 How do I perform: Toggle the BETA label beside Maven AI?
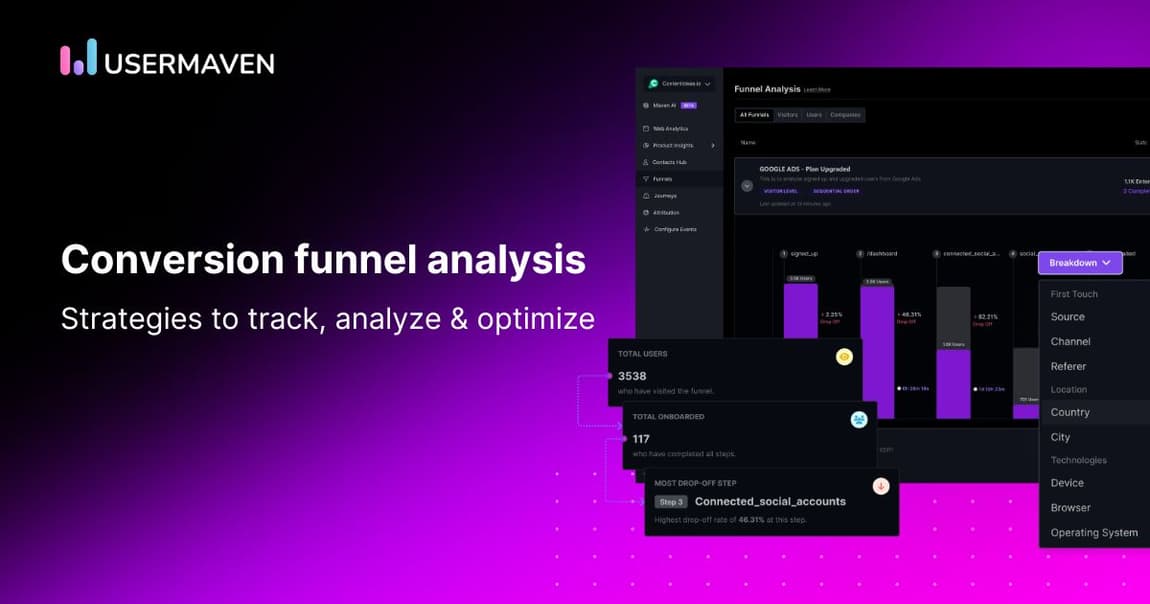pos(690,103)
